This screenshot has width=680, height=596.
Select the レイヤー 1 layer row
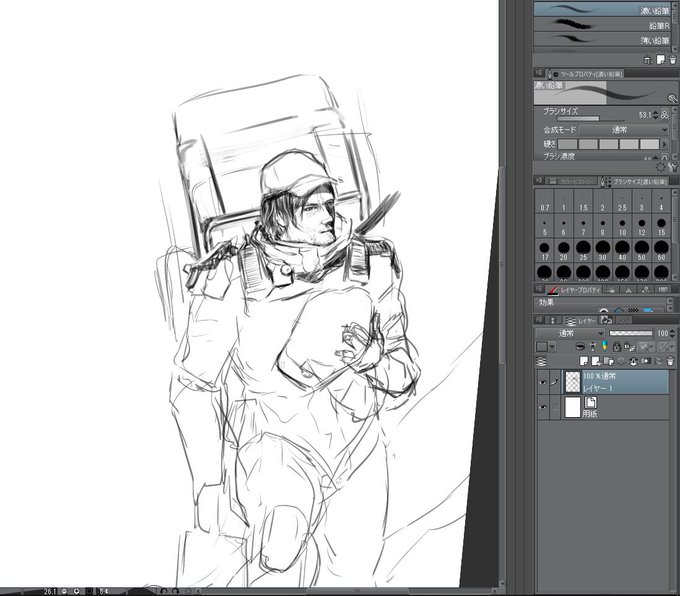pyautogui.click(x=615, y=382)
